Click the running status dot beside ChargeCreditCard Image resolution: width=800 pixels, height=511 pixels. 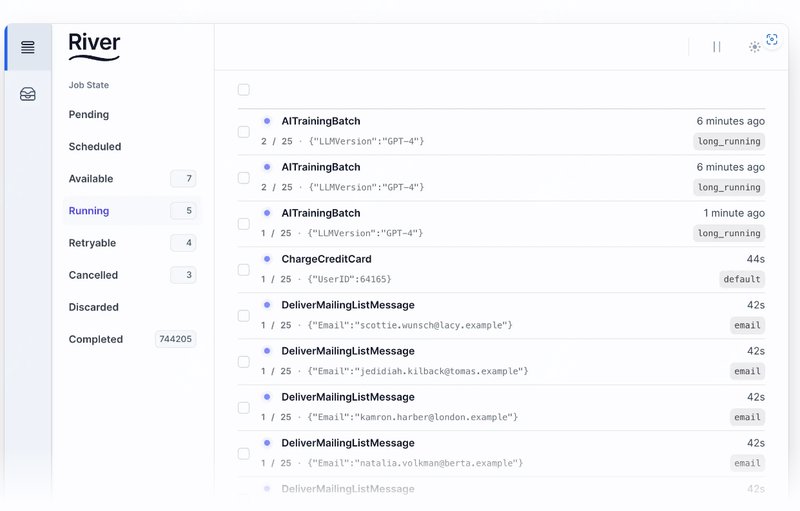click(267, 259)
